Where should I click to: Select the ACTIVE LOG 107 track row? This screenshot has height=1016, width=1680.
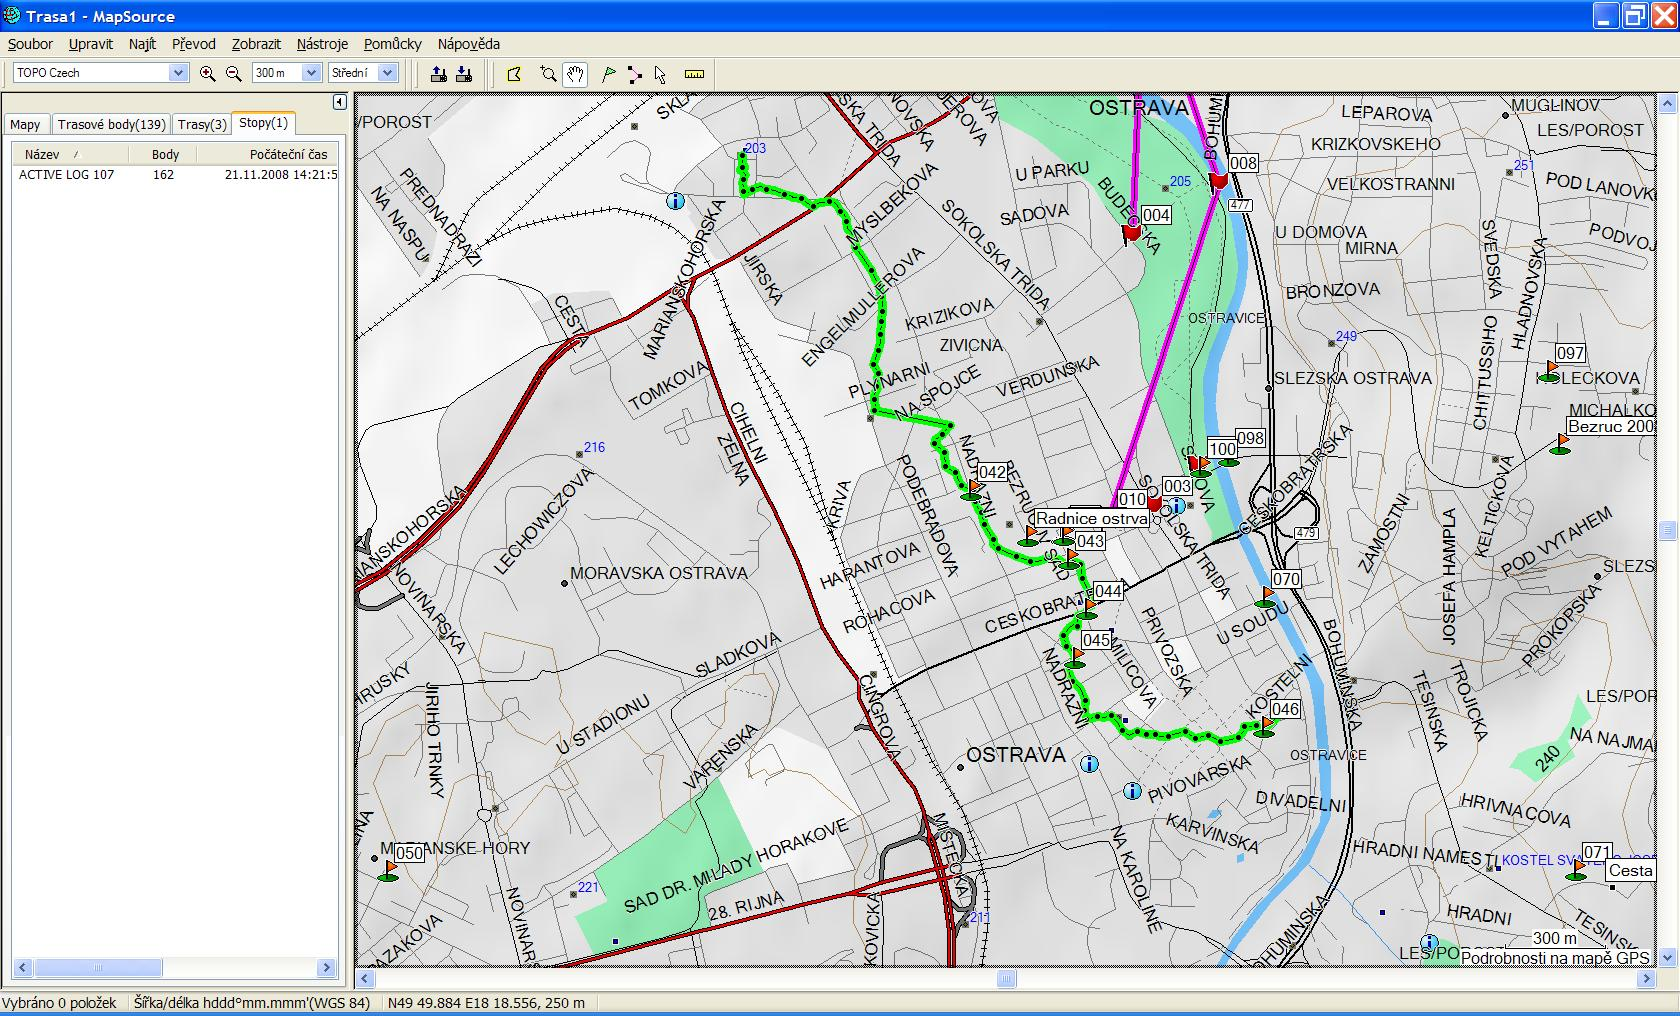click(176, 174)
